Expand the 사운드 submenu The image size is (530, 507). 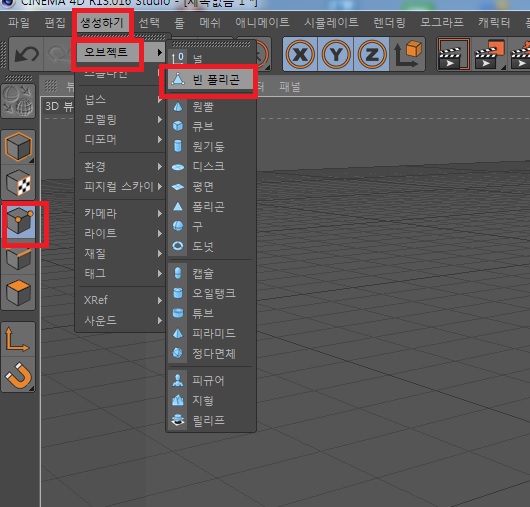tap(121, 320)
